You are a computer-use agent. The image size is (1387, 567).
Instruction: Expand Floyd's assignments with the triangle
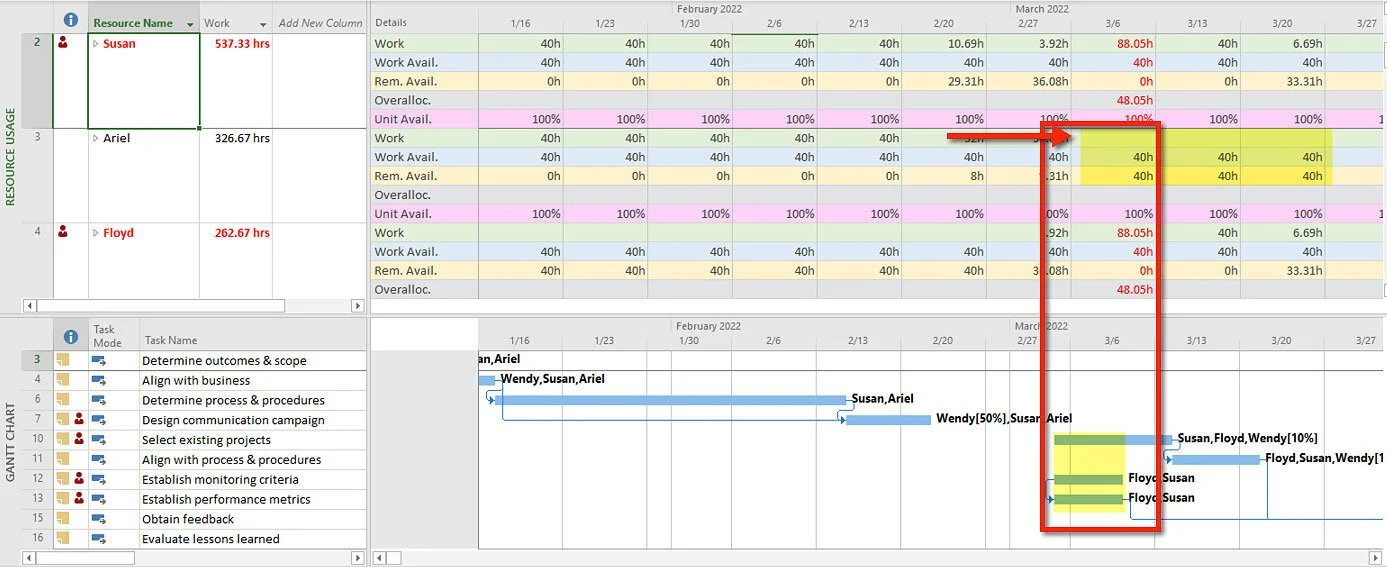click(x=96, y=233)
